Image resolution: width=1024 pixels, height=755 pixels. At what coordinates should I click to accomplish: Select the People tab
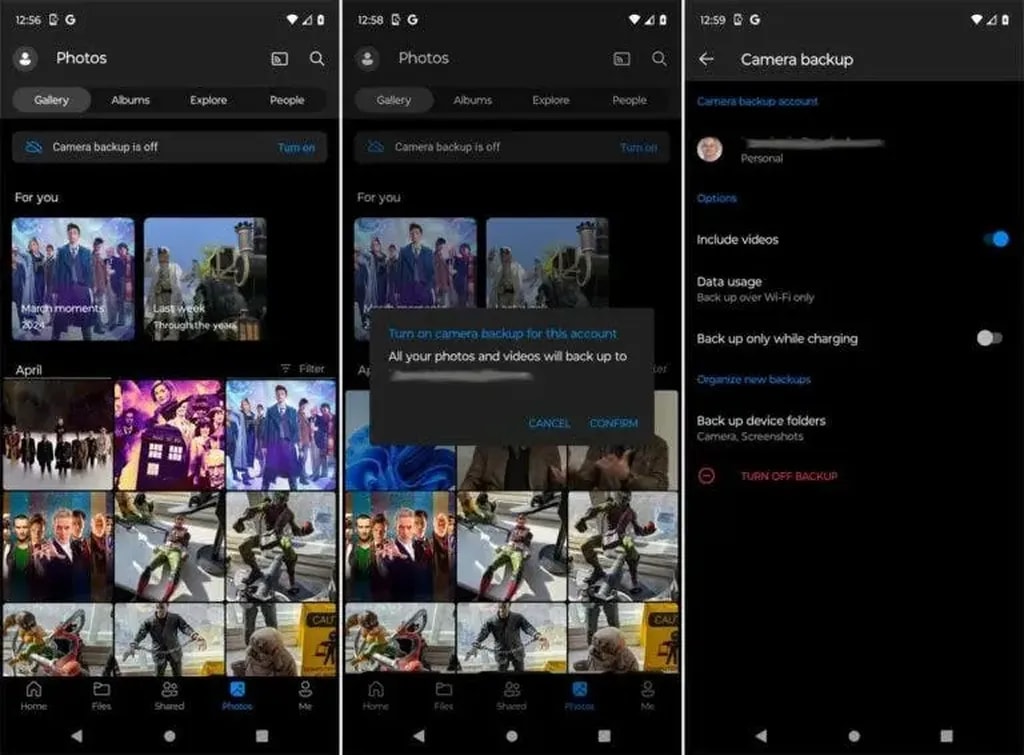(x=288, y=100)
